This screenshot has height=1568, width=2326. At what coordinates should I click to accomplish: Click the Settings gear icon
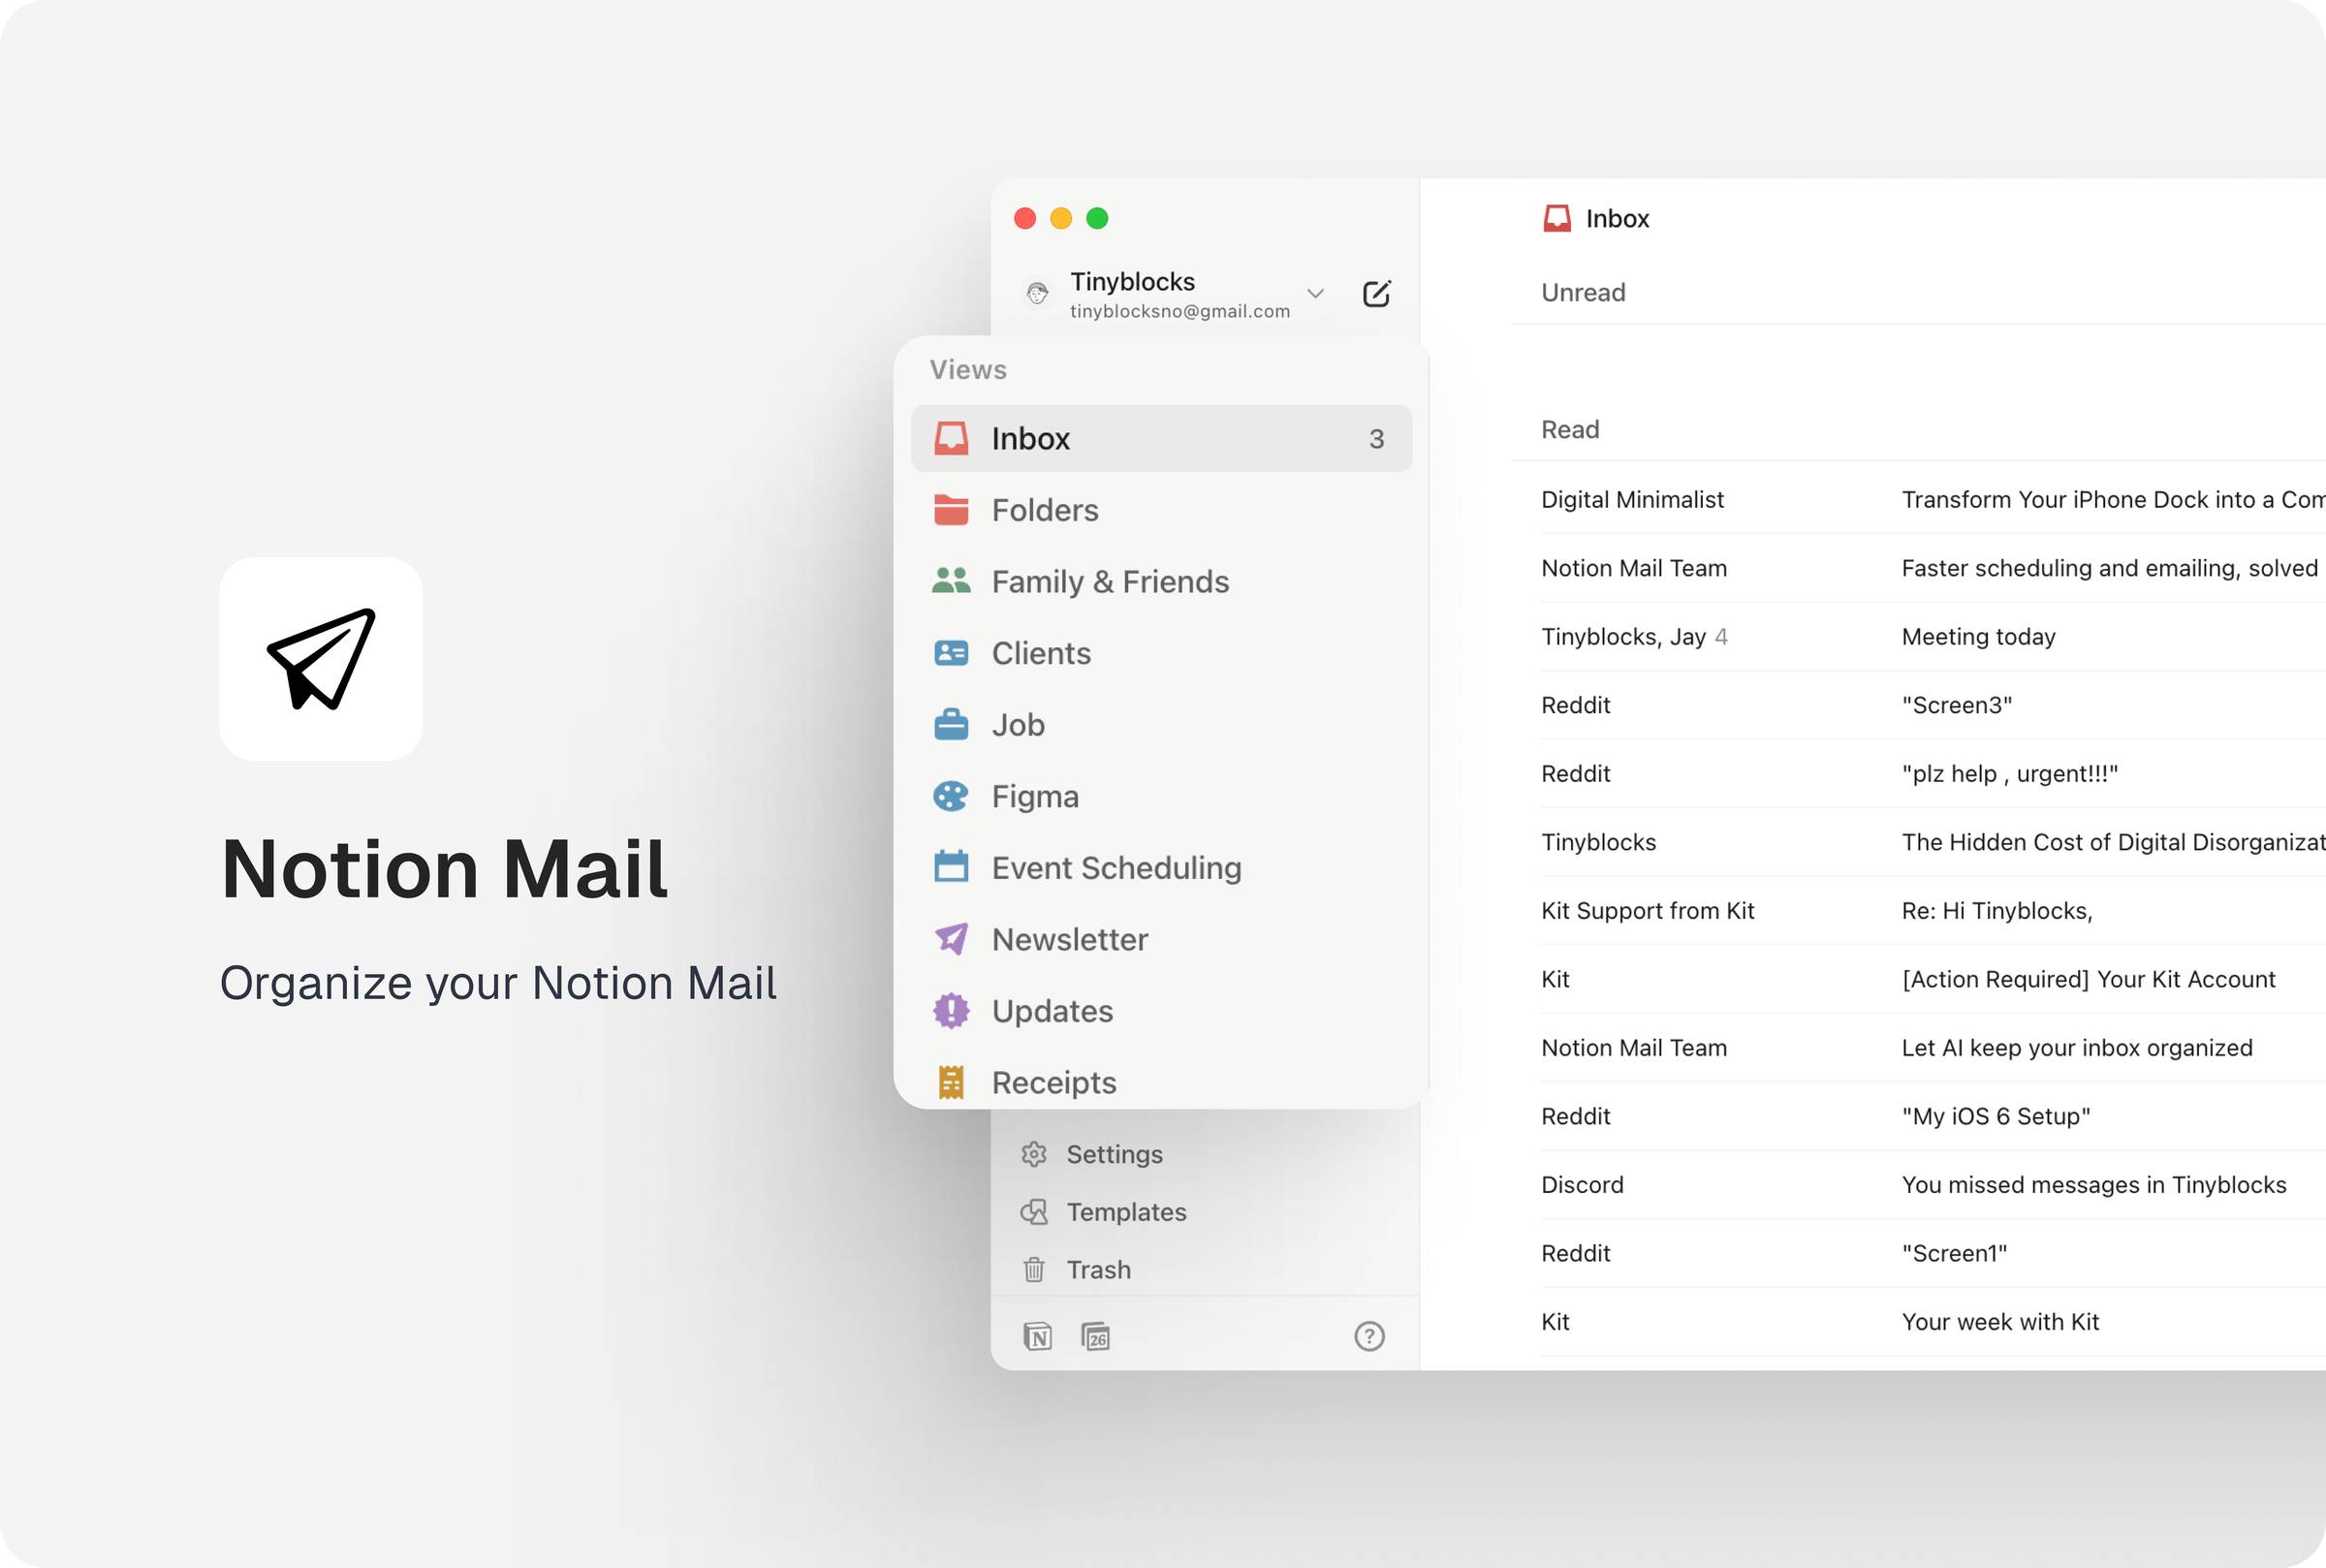click(x=1034, y=1154)
